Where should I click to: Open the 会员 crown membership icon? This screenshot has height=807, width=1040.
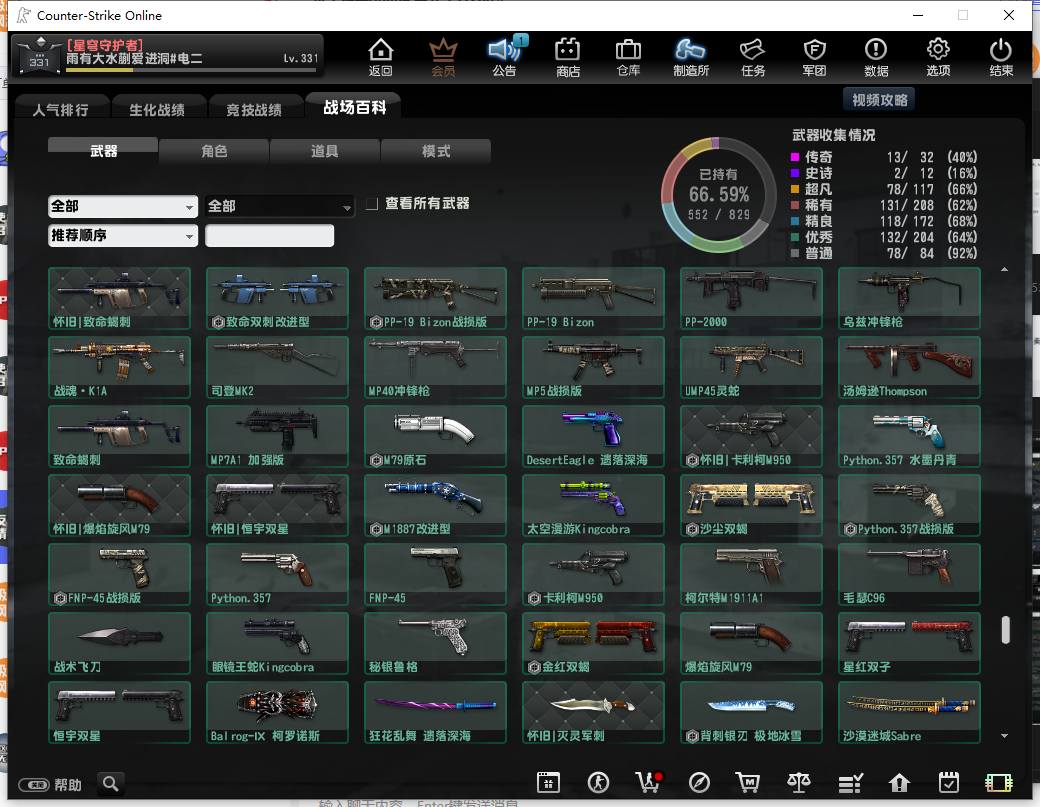point(443,57)
